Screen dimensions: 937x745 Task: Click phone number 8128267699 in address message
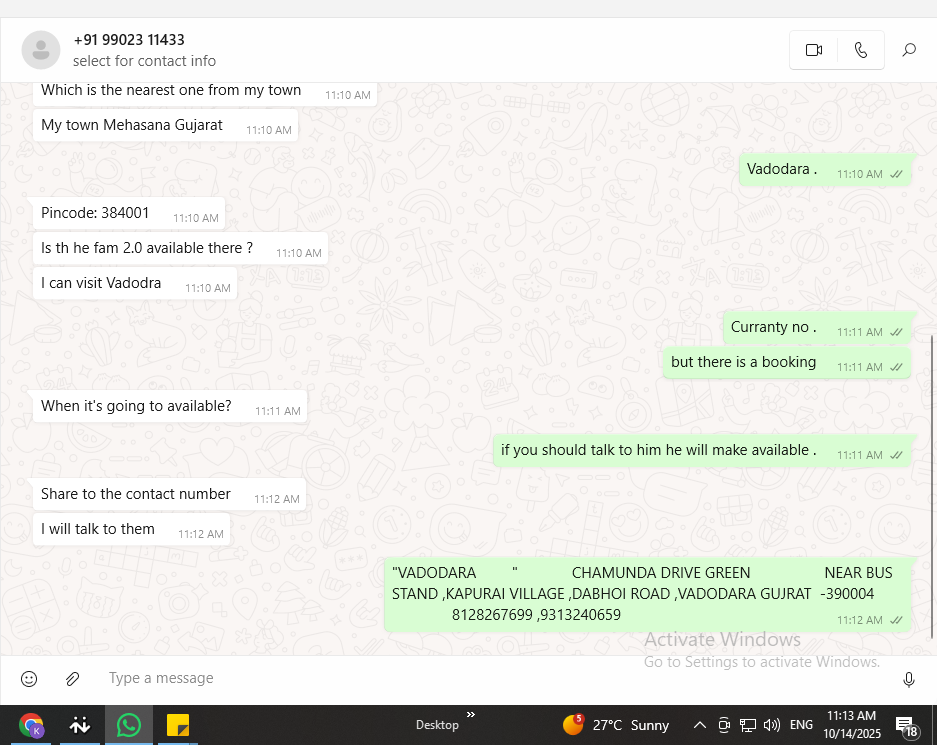point(492,615)
